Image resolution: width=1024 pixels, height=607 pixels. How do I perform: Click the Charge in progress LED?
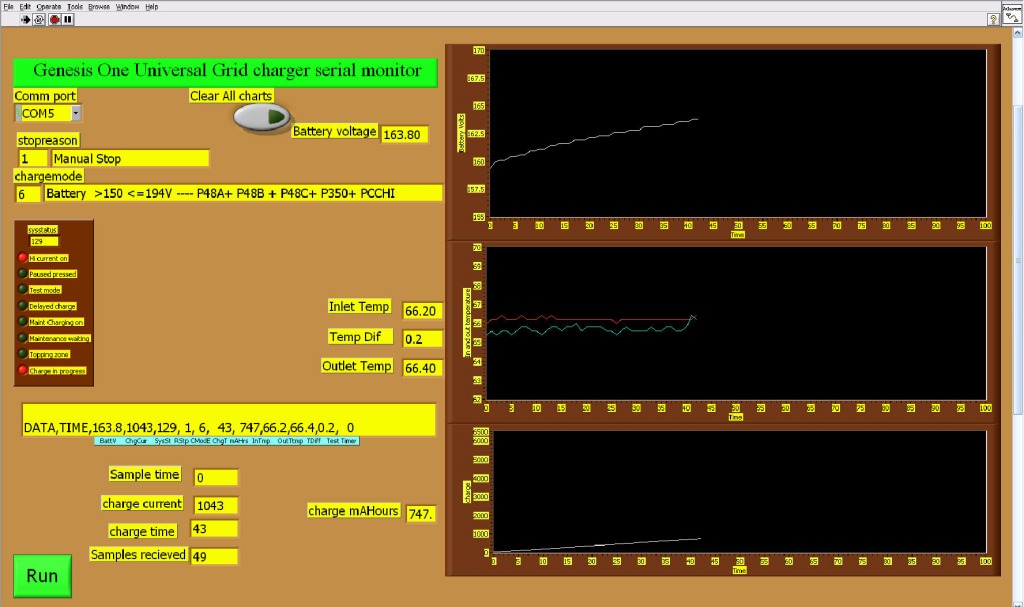tap(23, 370)
